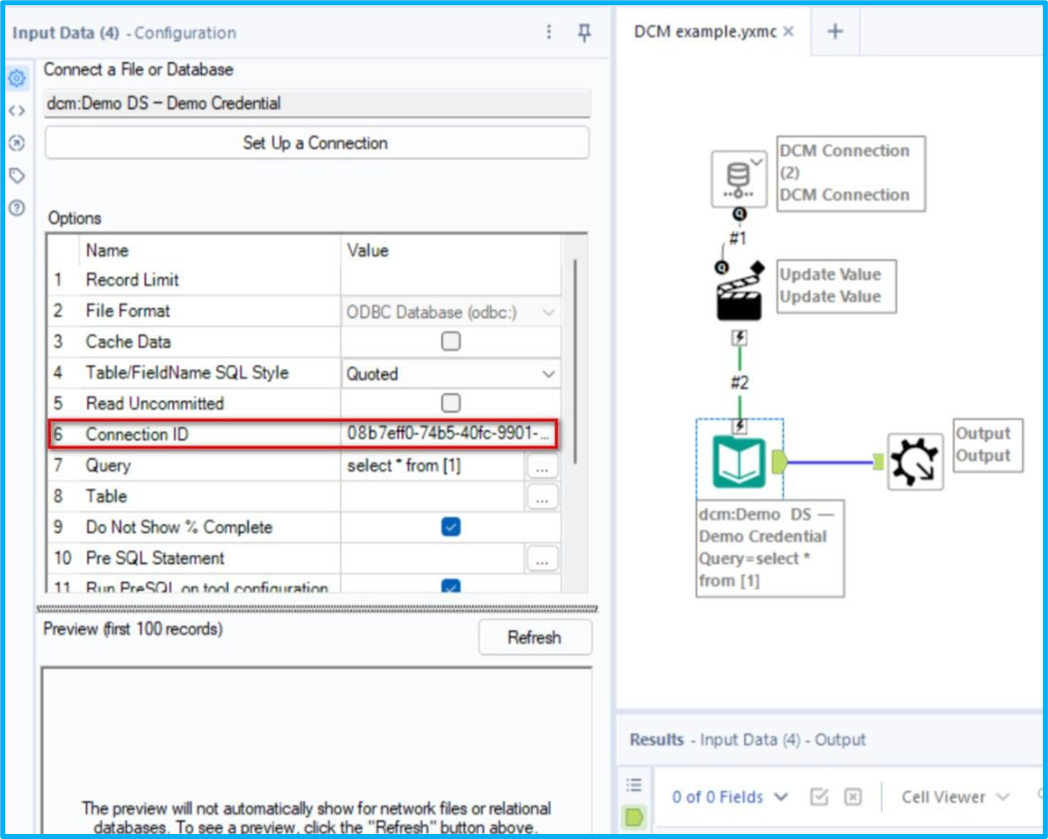Click the tag annotation icon in the sidebar
The height and width of the screenshot is (839, 1048).
16,173
